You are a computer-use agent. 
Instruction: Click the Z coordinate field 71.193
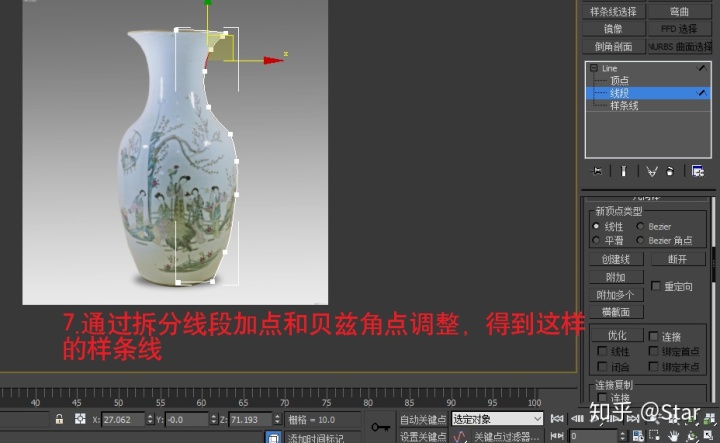tap(250, 419)
